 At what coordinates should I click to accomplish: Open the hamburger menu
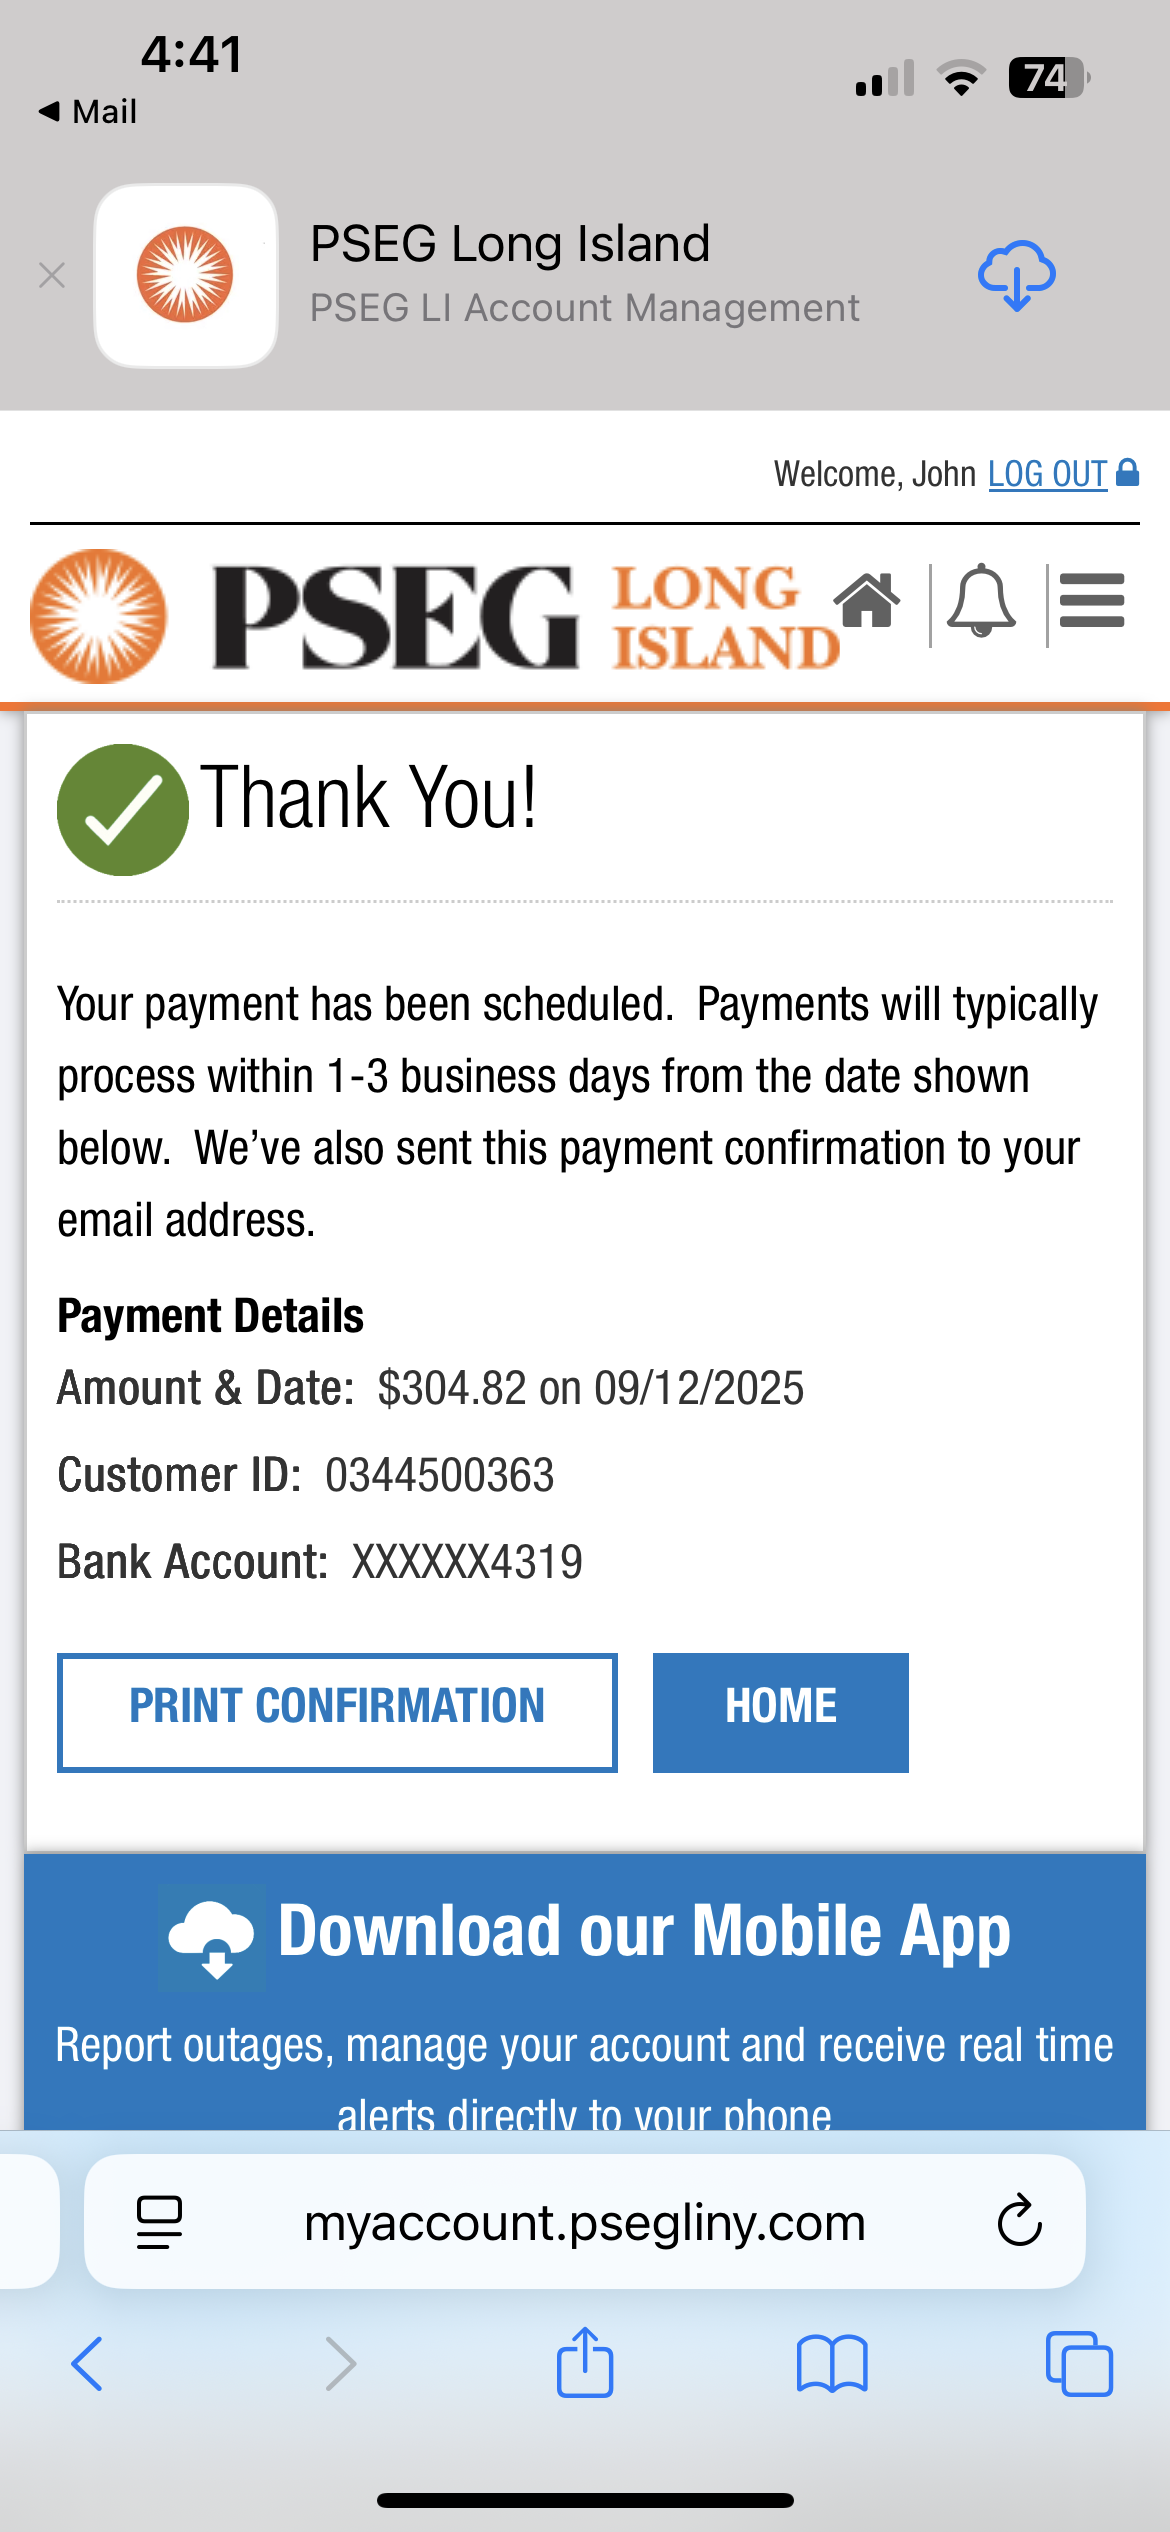(x=1092, y=602)
